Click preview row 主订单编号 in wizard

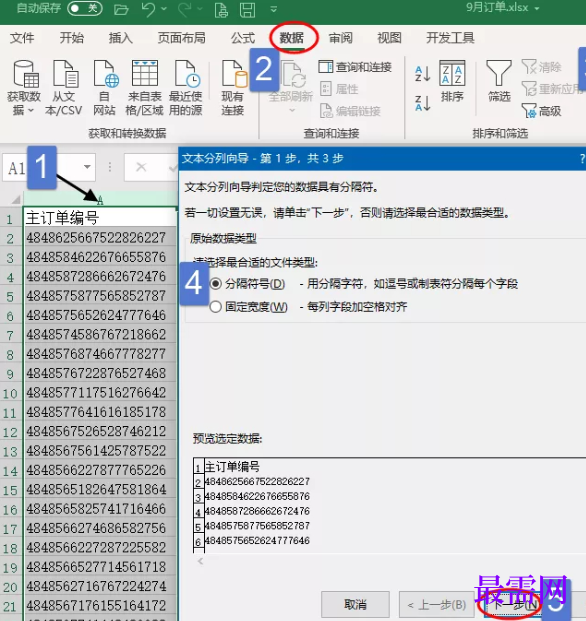(232, 467)
